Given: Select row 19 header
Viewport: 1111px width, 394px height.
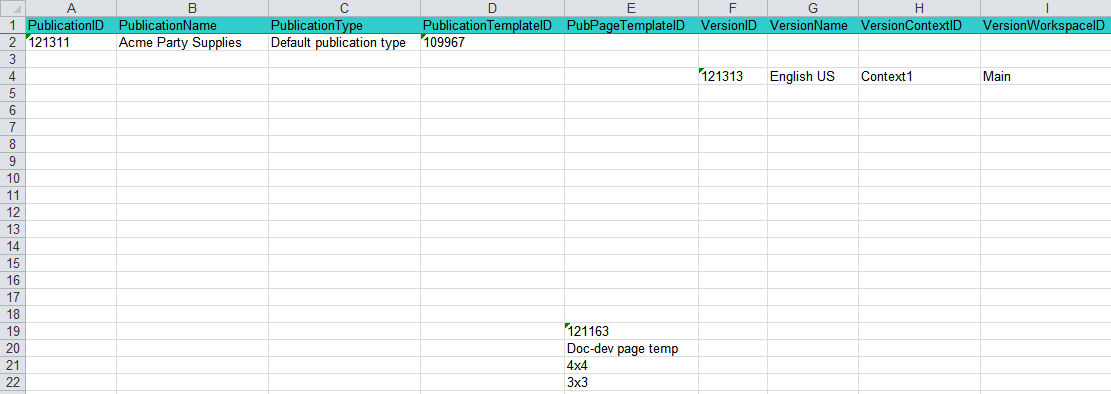Looking at the screenshot, I should click(13, 332).
